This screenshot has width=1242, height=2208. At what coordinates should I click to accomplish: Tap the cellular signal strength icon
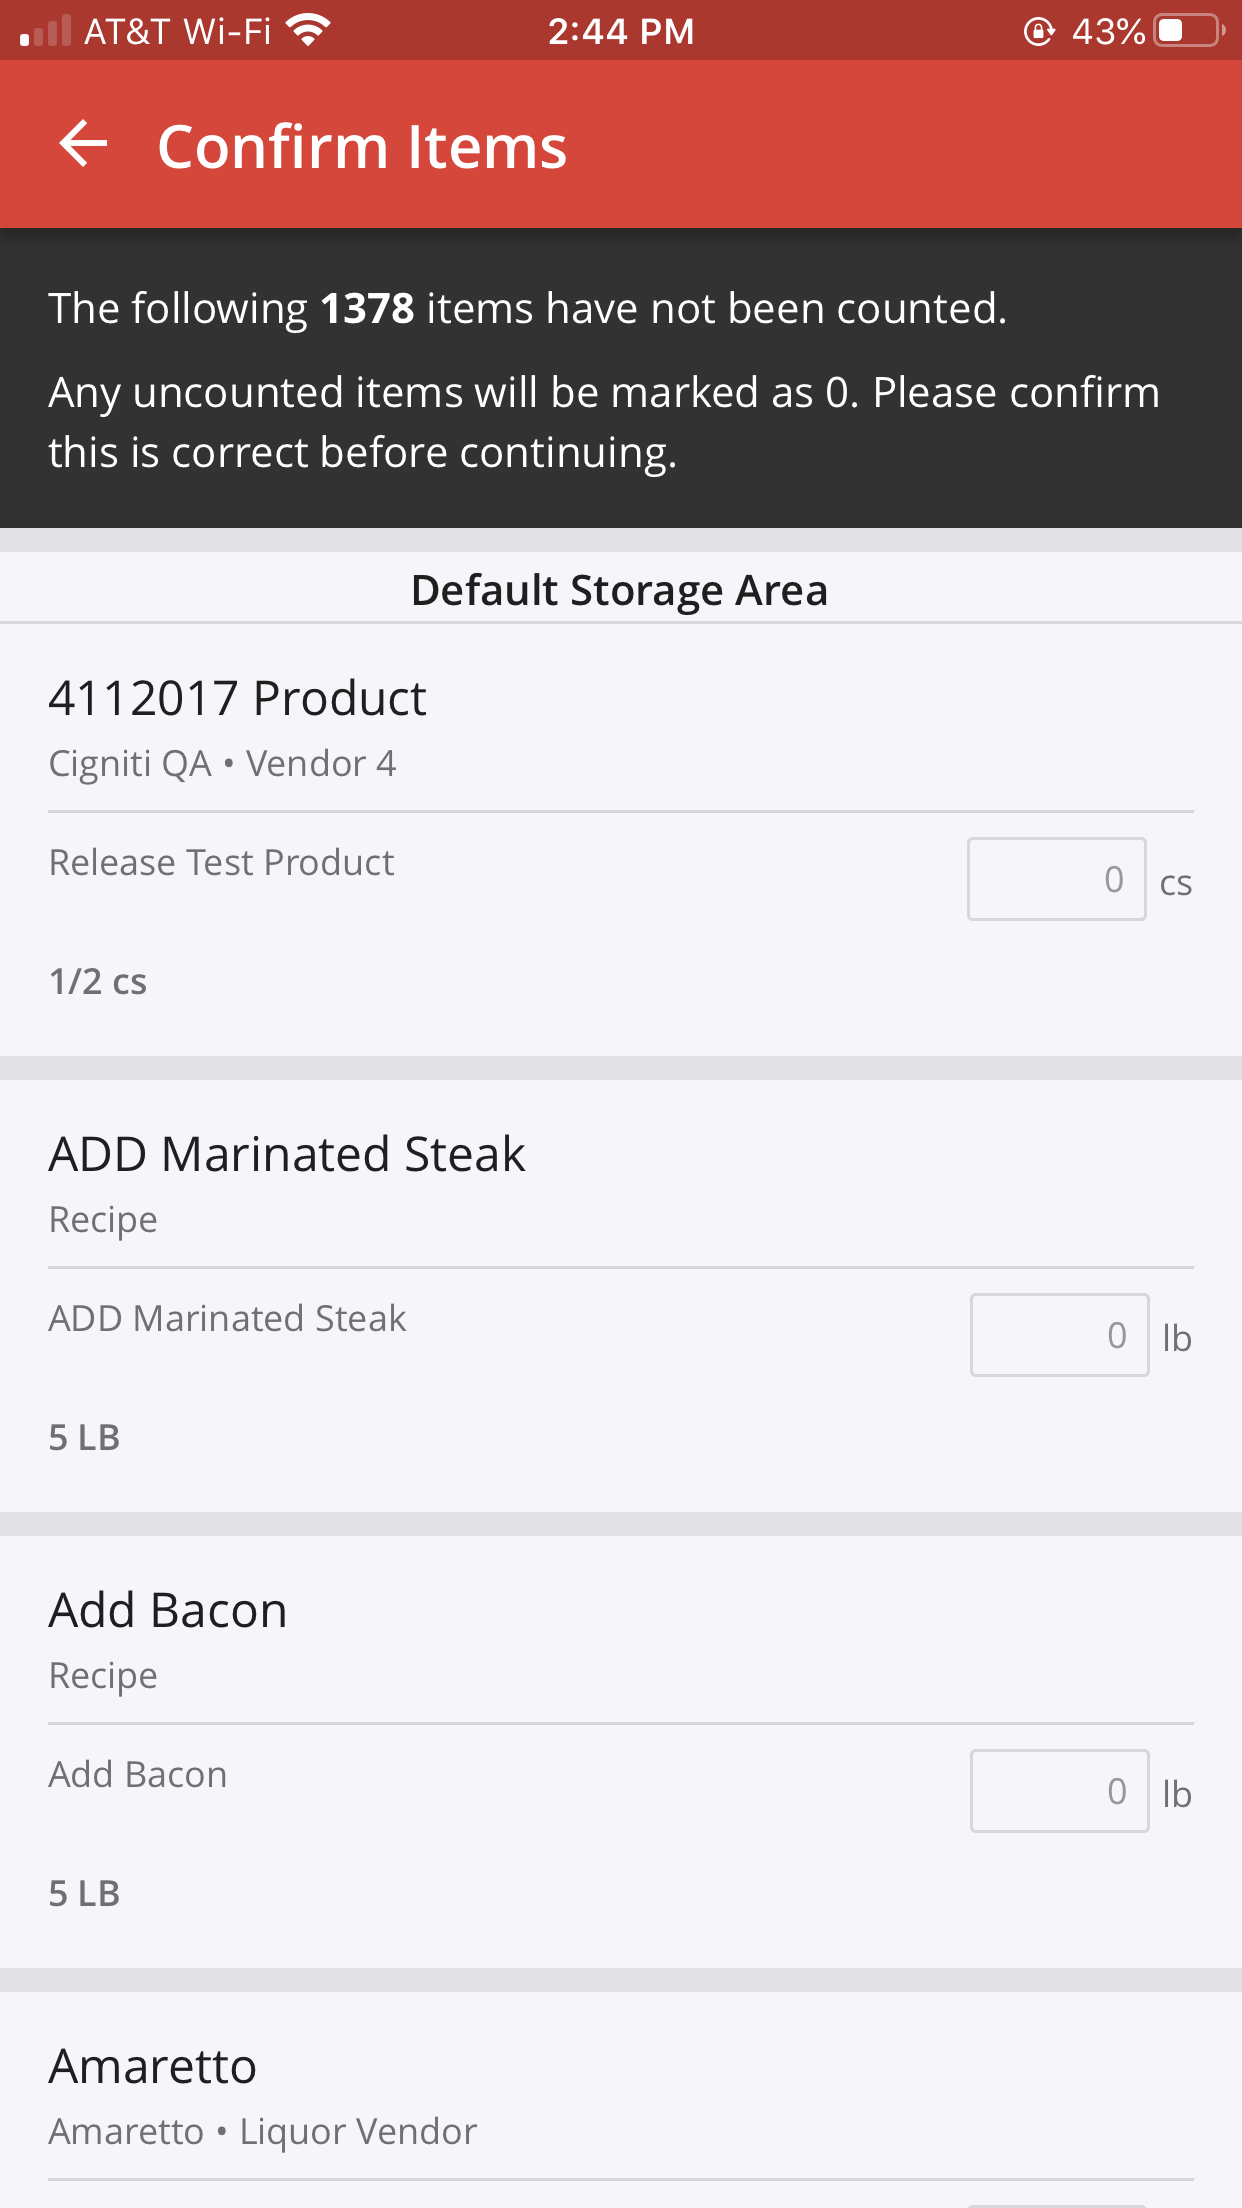pos(46,31)
